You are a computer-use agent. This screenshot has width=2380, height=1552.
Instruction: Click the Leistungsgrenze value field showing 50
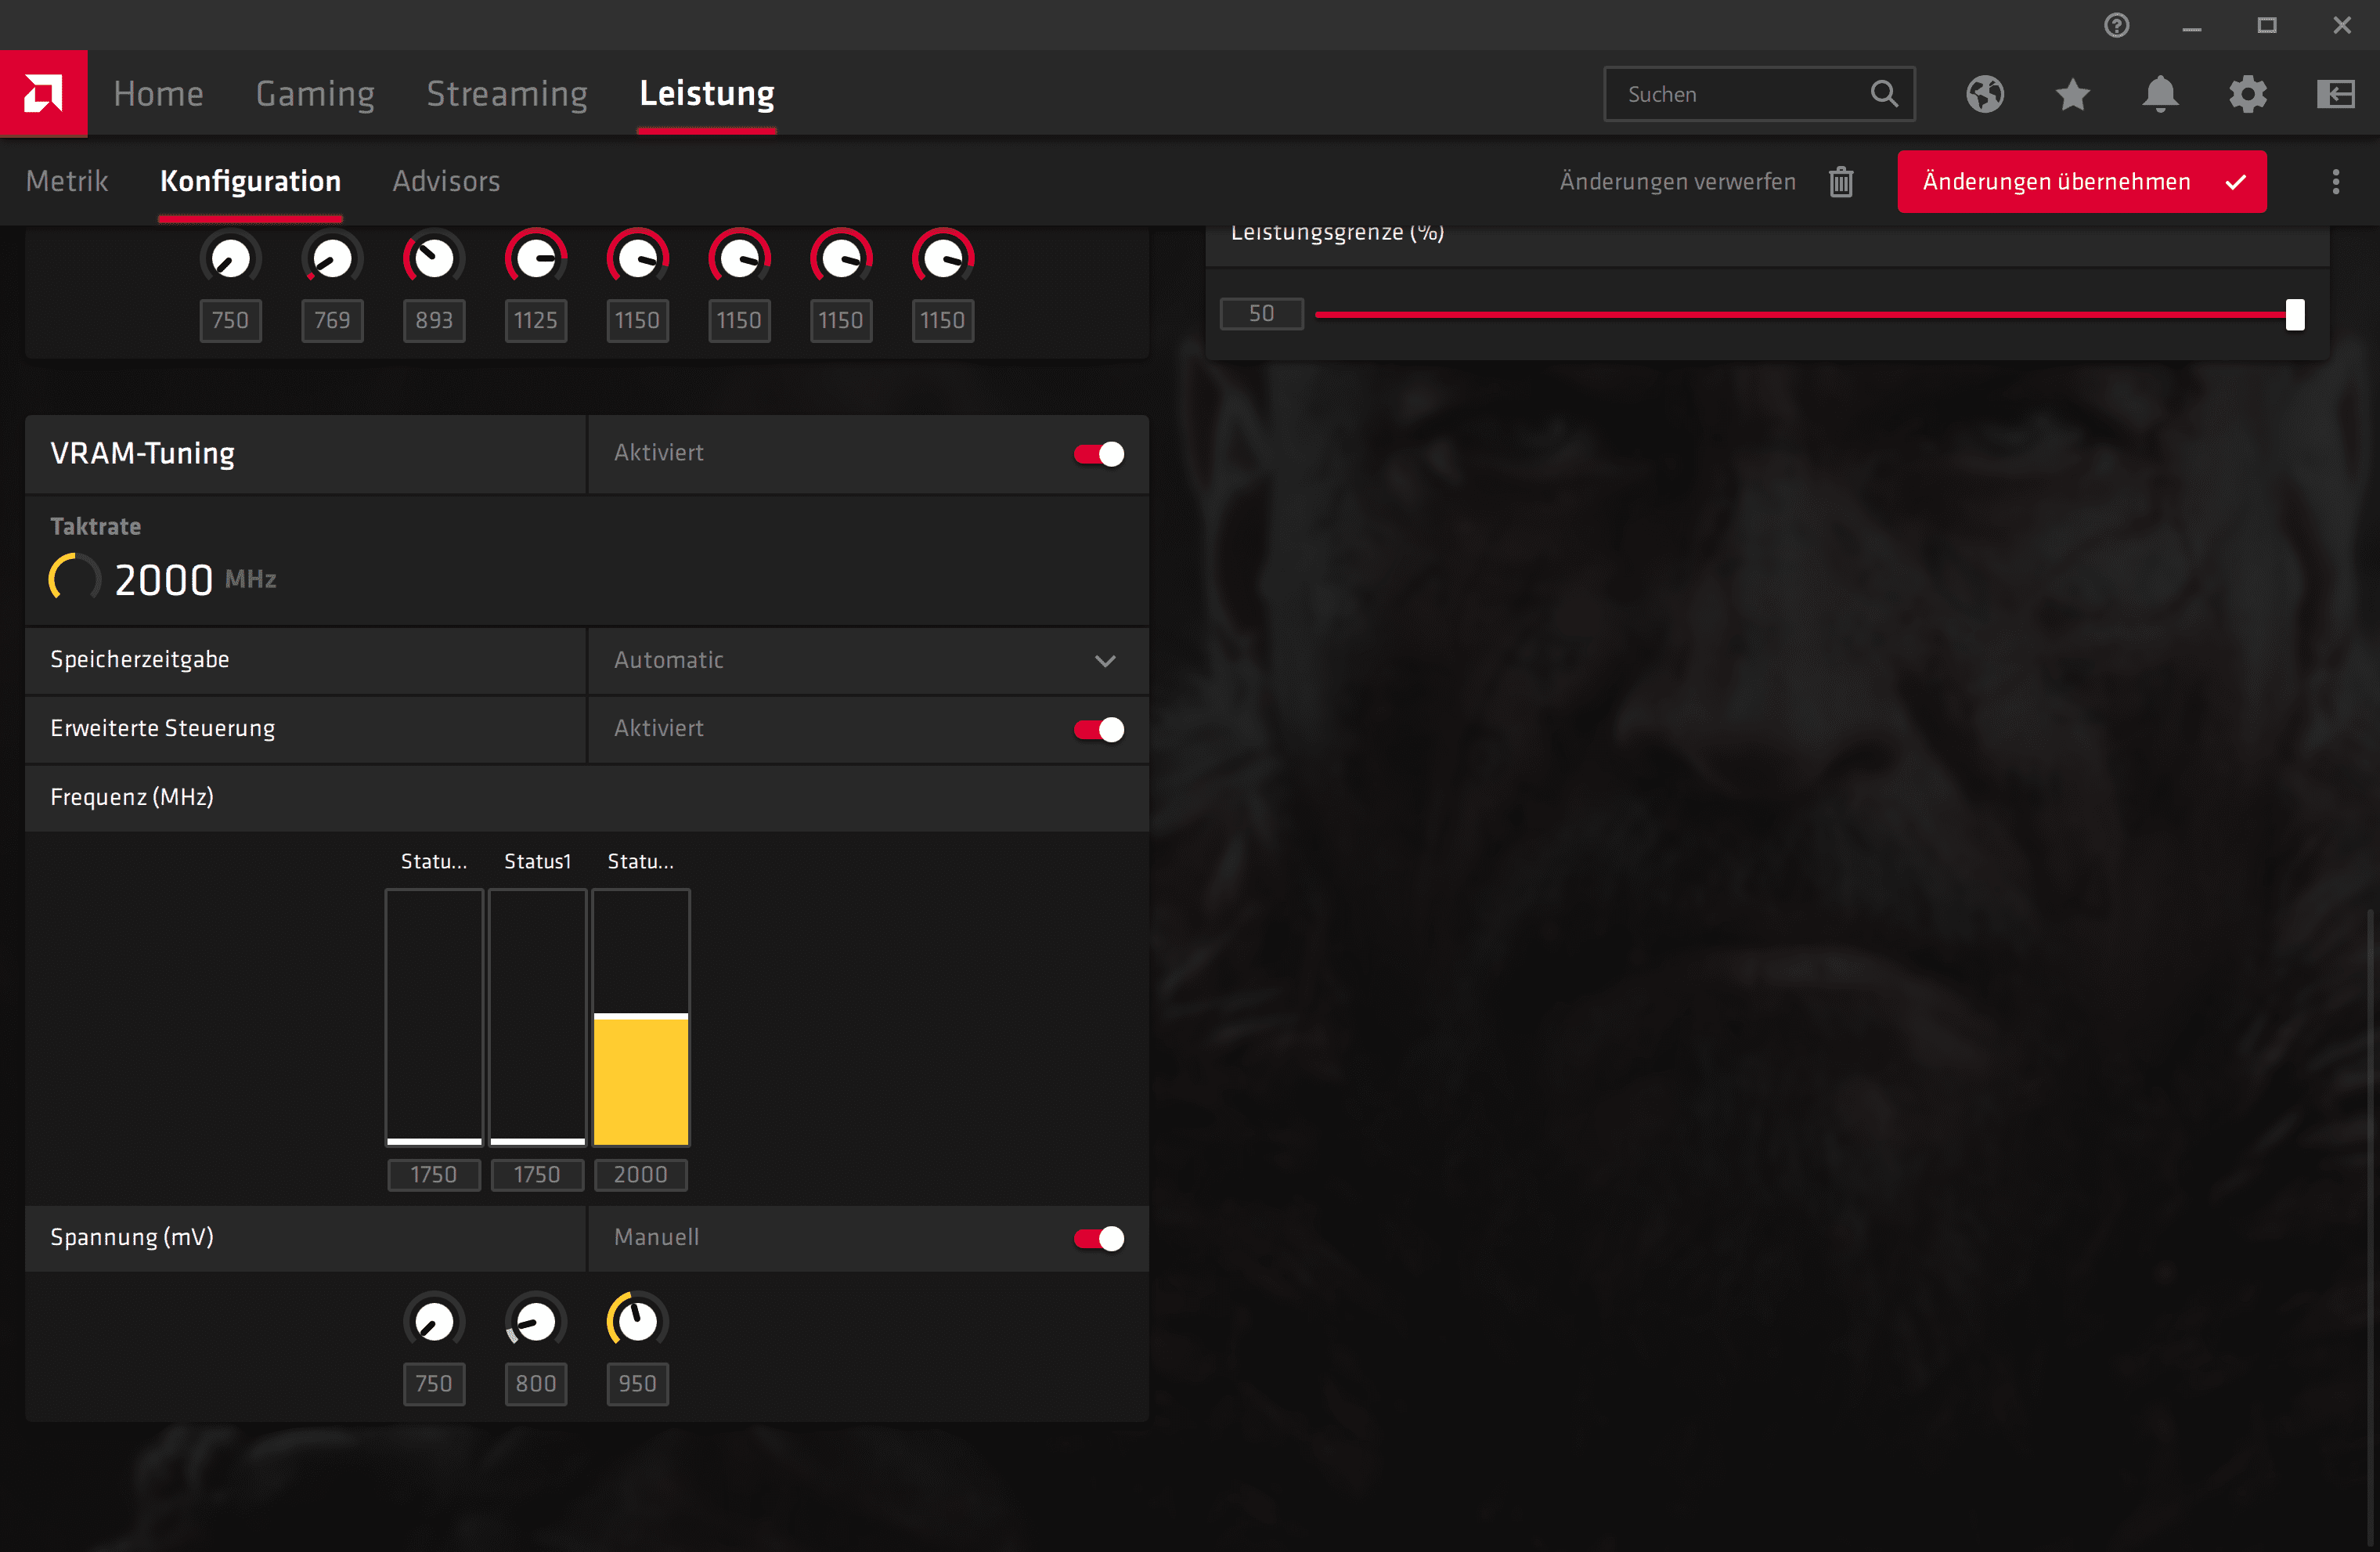tap(1262, 314)
